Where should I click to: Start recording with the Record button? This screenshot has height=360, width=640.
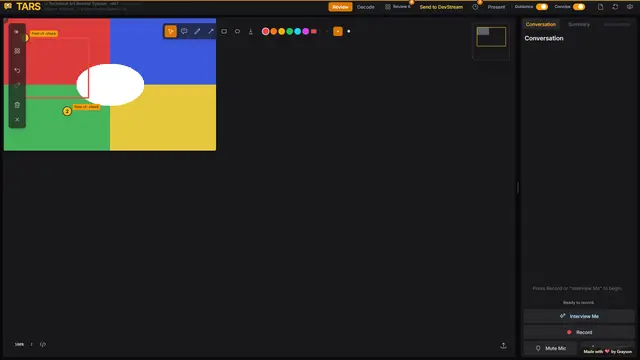click(579, 332)
